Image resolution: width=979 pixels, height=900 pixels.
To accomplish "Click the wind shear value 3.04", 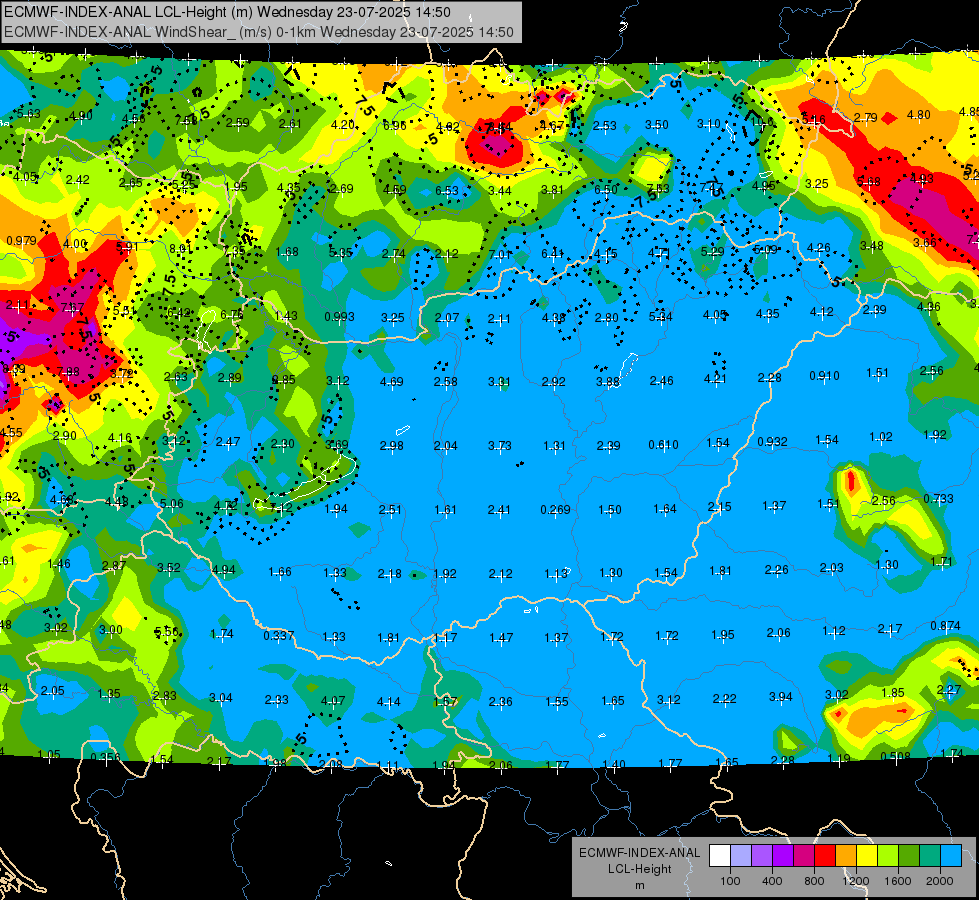I will (220, 697).
